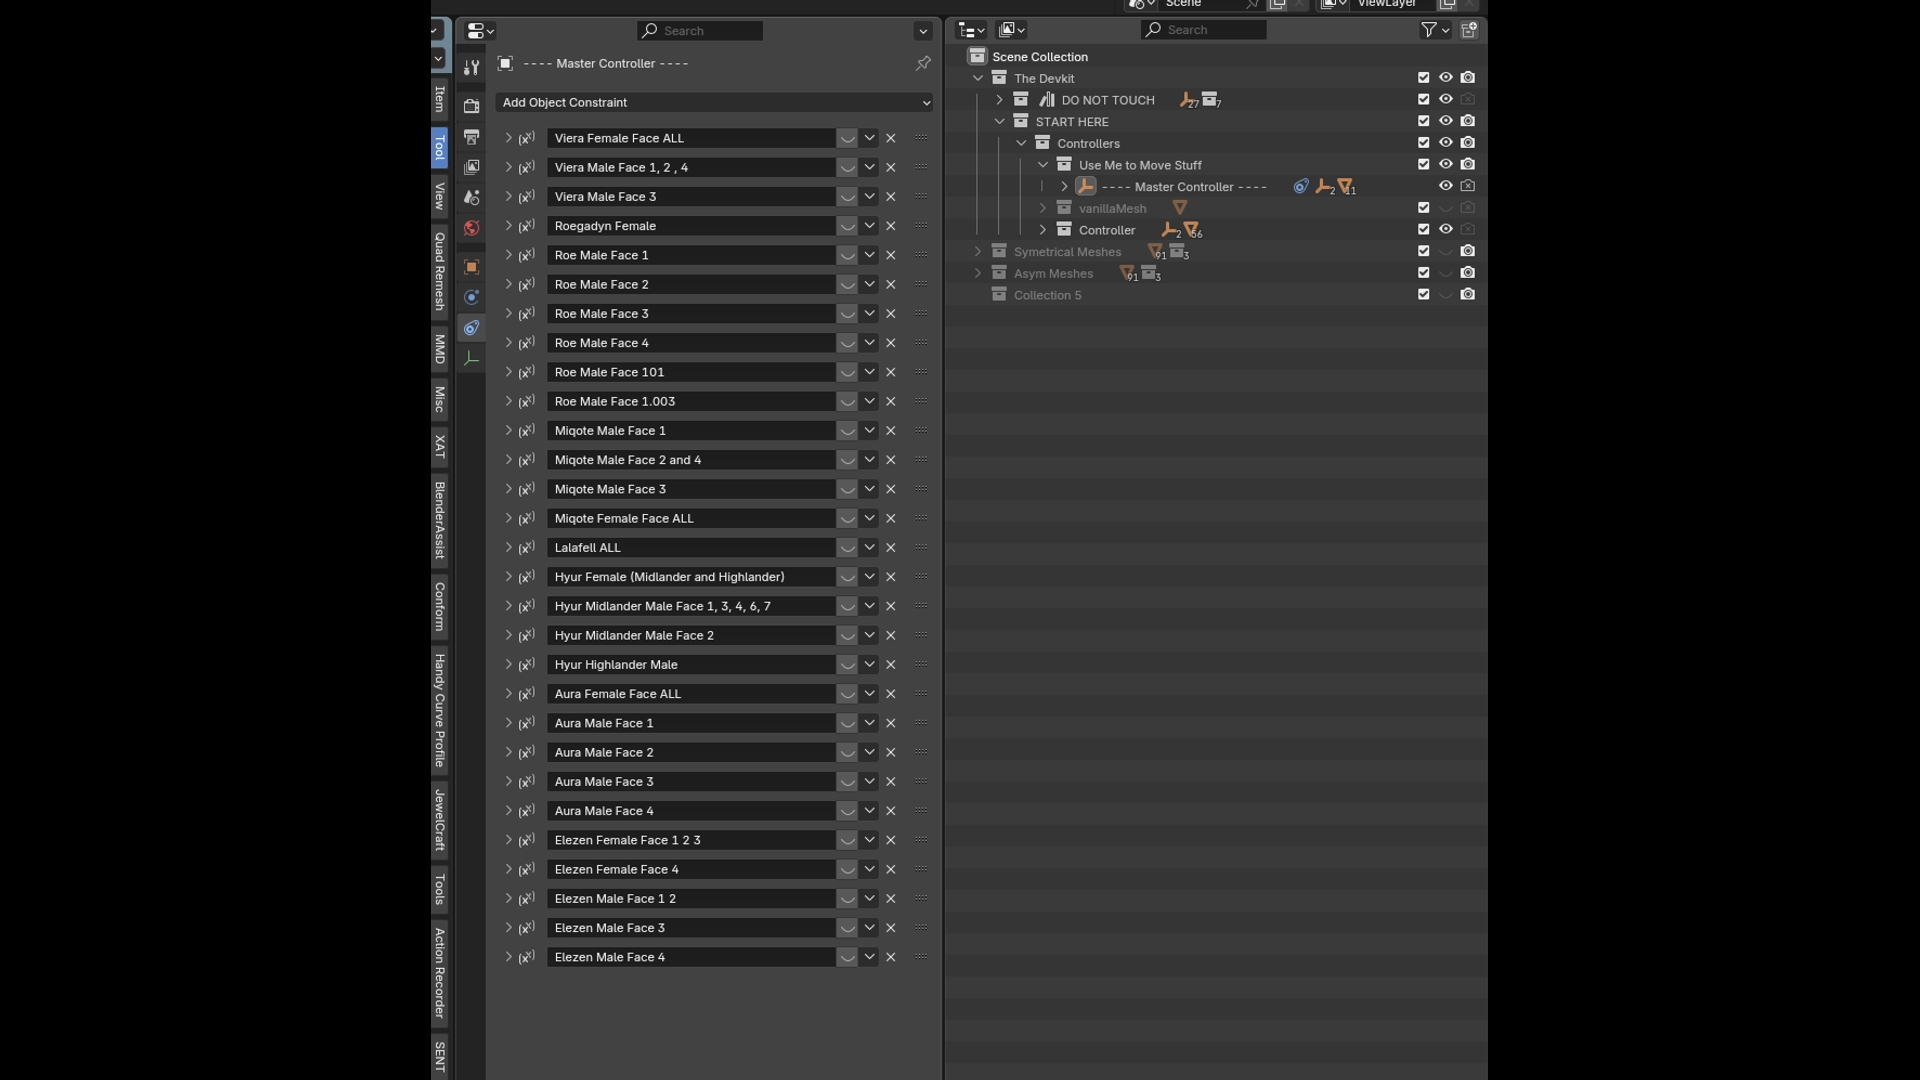The image size is (1920, 1080).
Task: Toggle render camera for Asym Meshes
Action: pos(1468,273)
